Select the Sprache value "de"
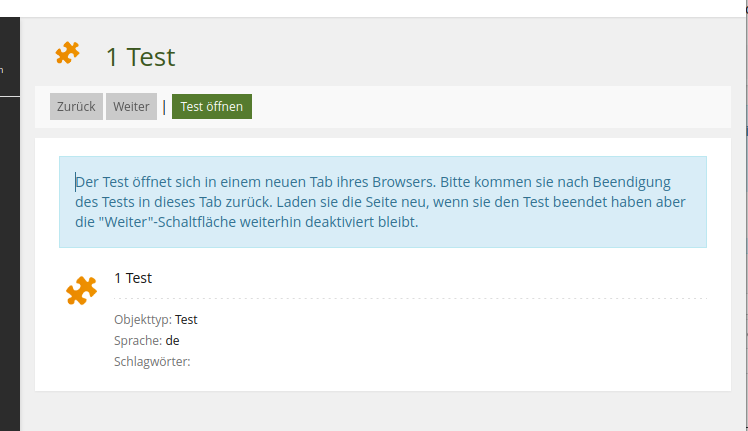Image resolution: width=748 pixels, height=431 pixels. click(x=173, y=341)
